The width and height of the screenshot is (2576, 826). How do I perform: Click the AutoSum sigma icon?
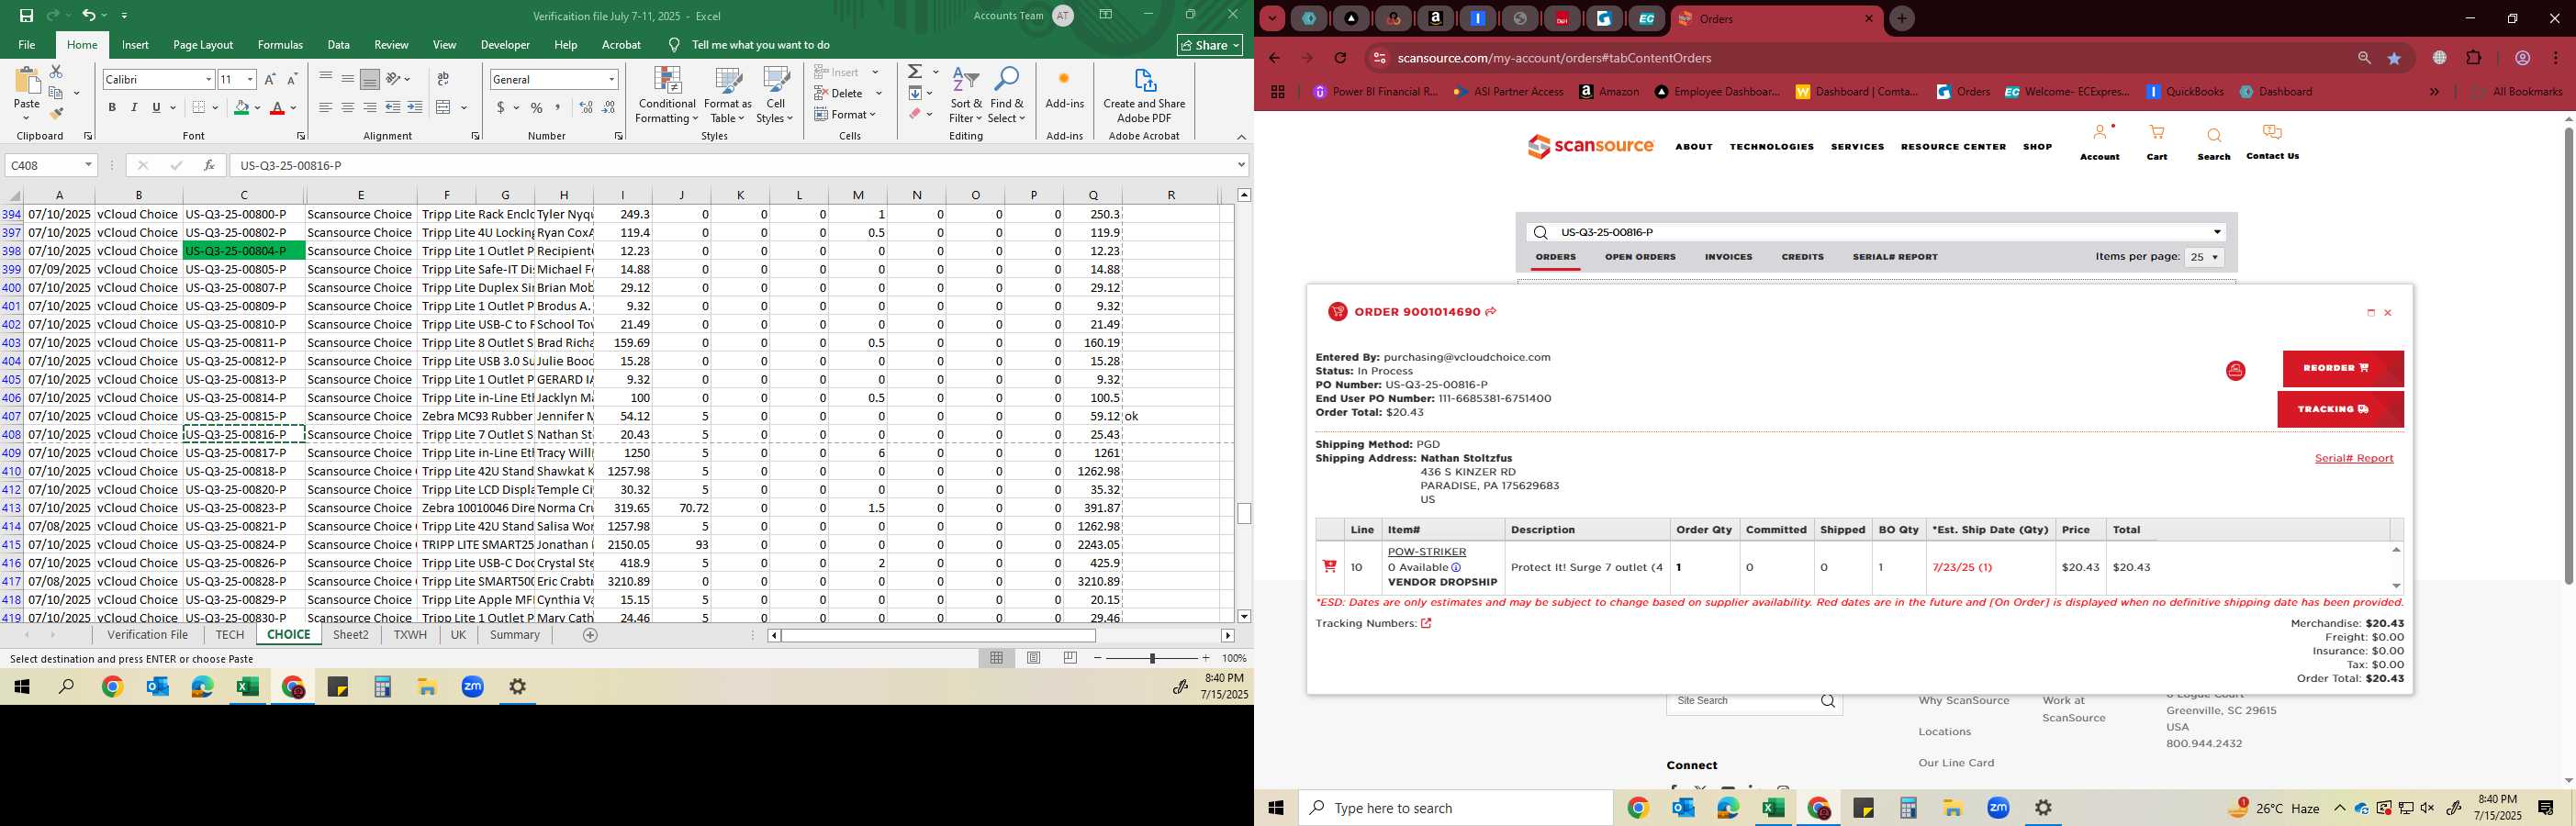915,72
